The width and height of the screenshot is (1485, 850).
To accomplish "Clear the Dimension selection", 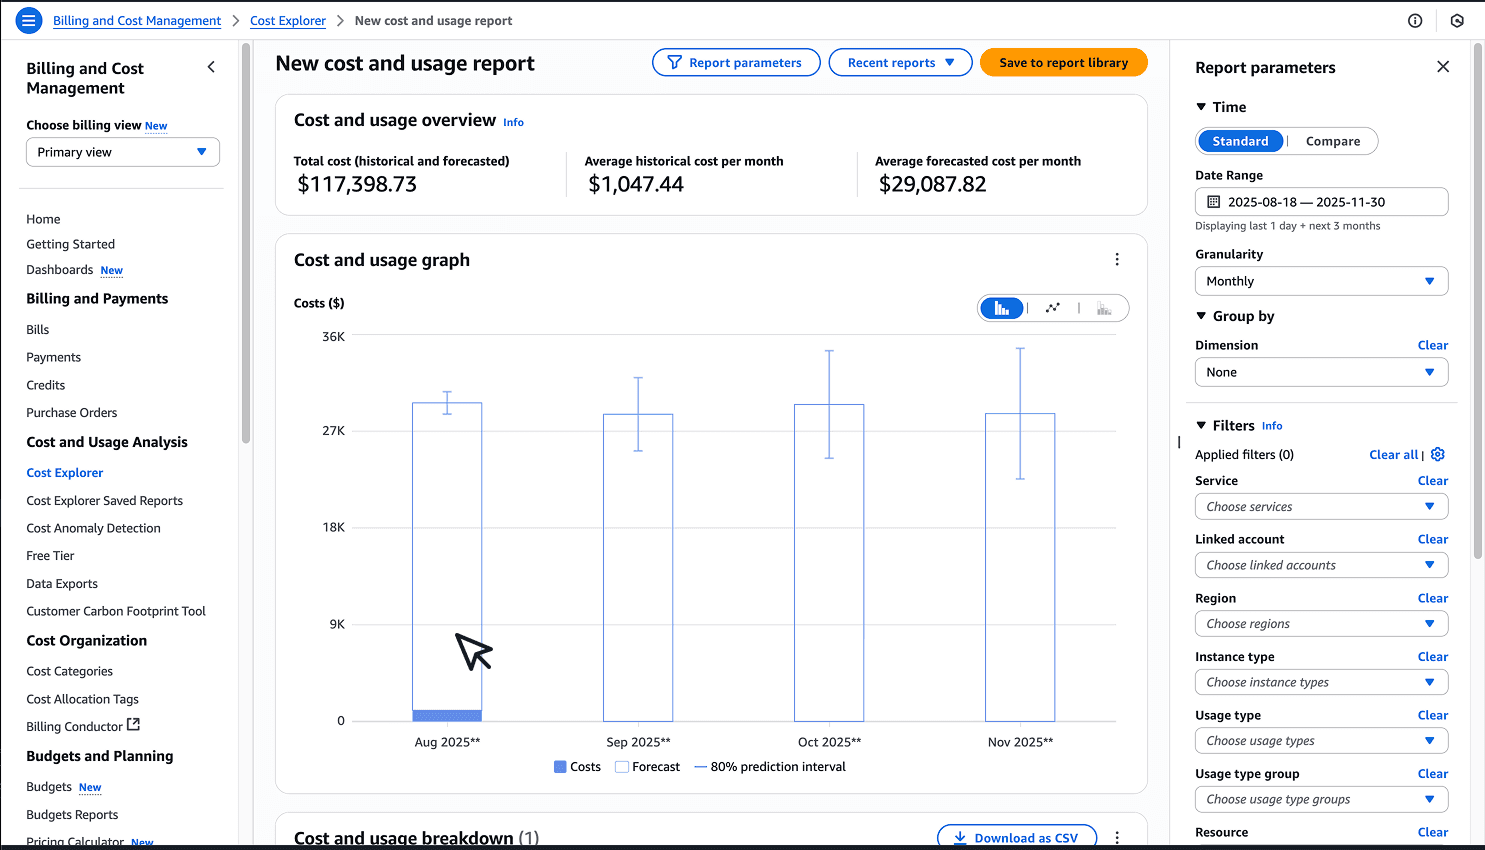I will 1433,345.
